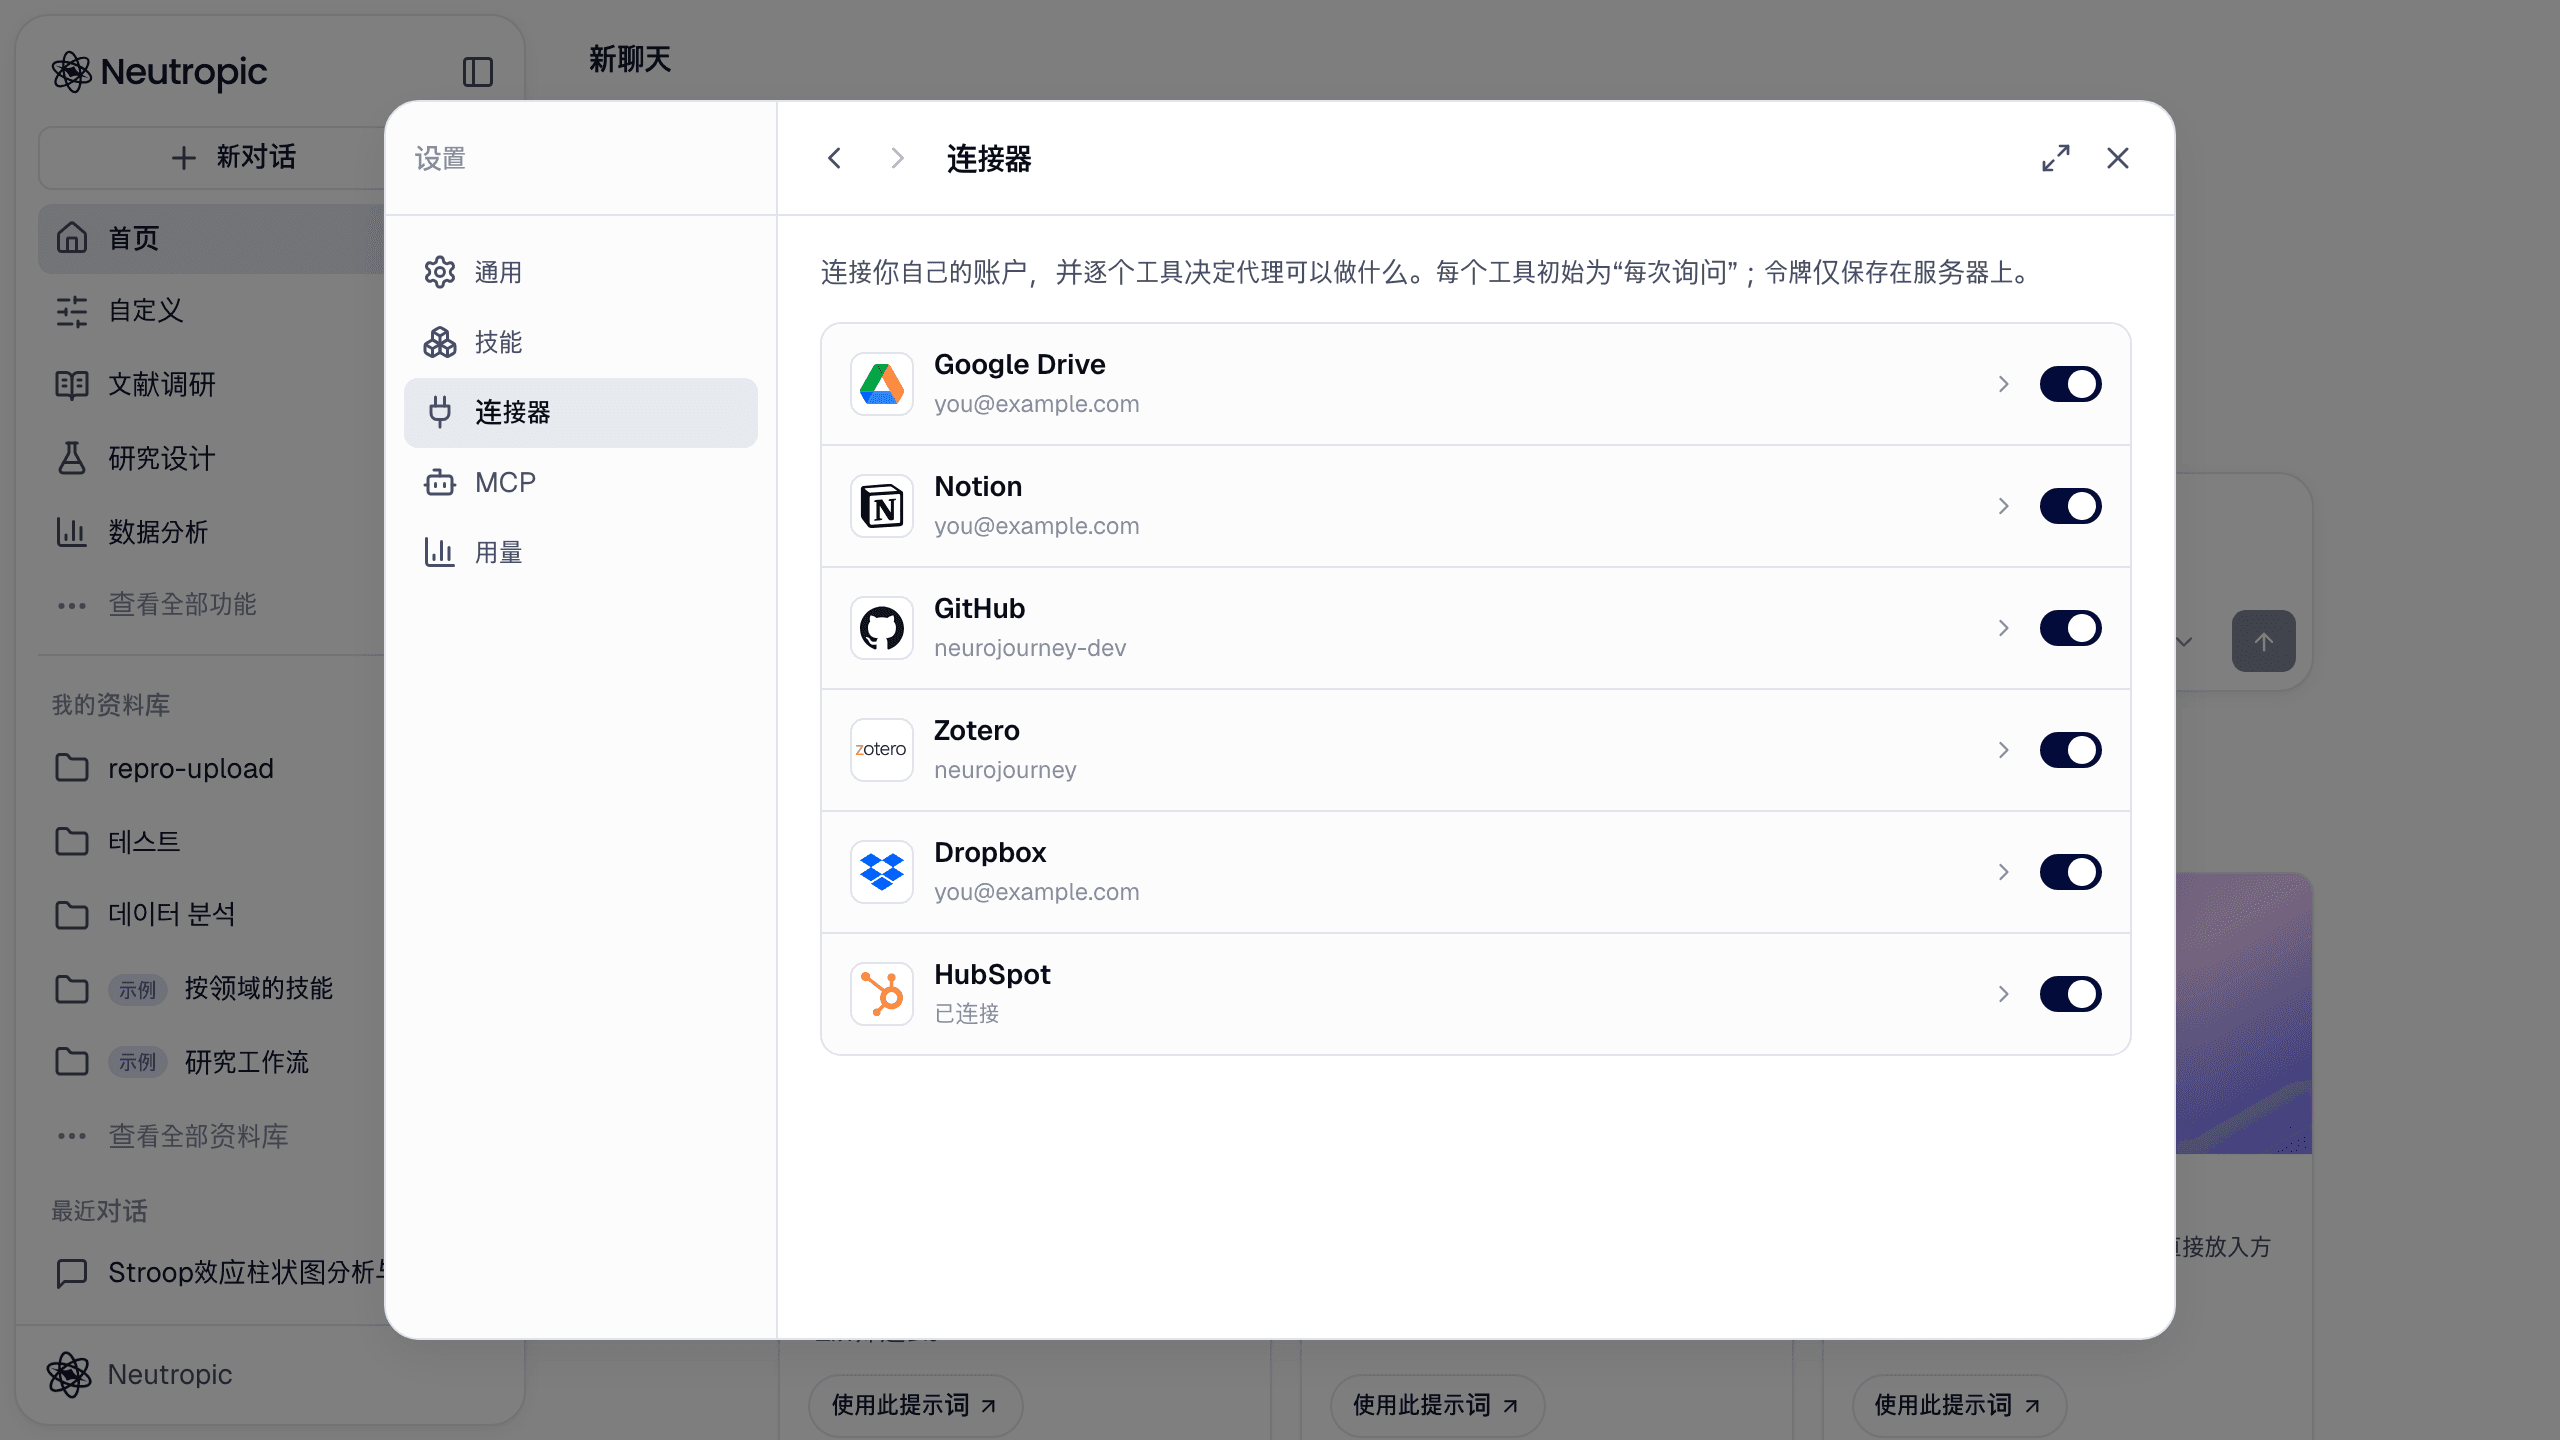Switch to the 用量 settings tab
Screen dimensions: 2560x1440
pos(580,552)
